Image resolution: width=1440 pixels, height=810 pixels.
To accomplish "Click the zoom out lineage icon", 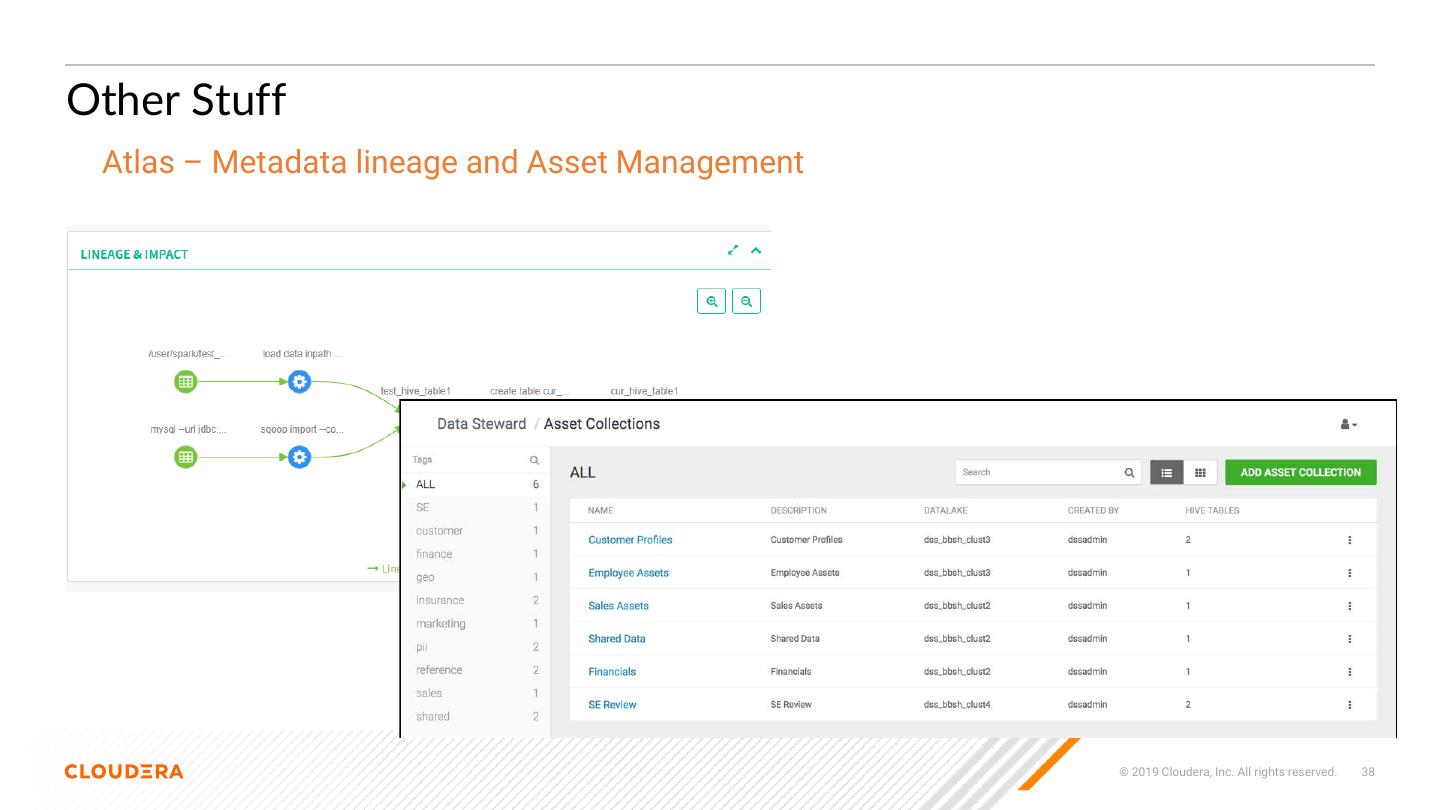I will (746, 301).
